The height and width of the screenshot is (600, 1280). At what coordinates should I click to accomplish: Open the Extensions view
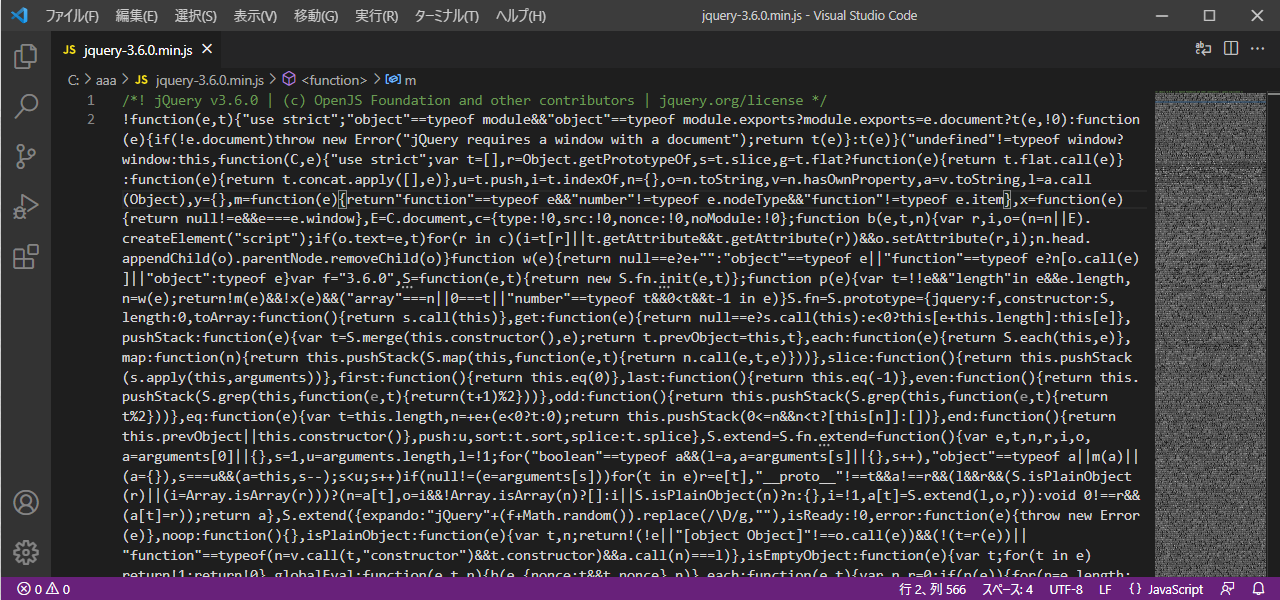click(x=26, y=257)
